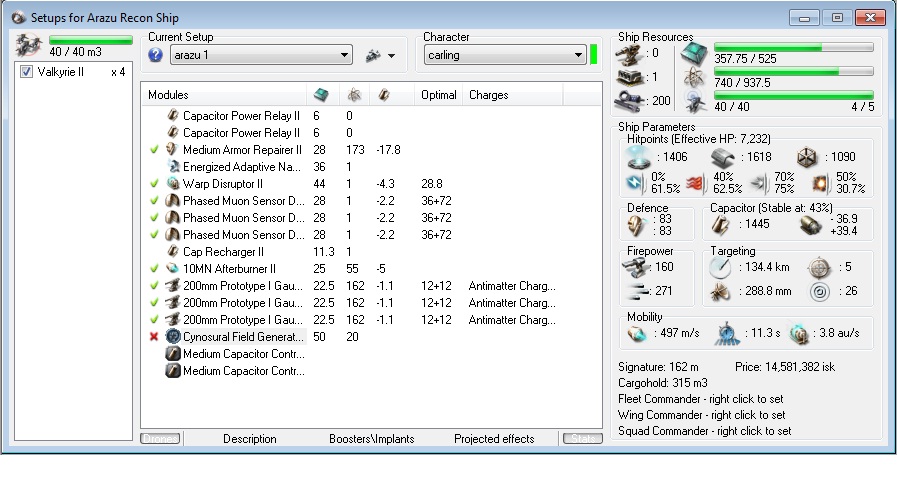897x480 pixels.
Task: Click the signature resolution icon showing 288.8 mm
Action: [x=720, y=291]
